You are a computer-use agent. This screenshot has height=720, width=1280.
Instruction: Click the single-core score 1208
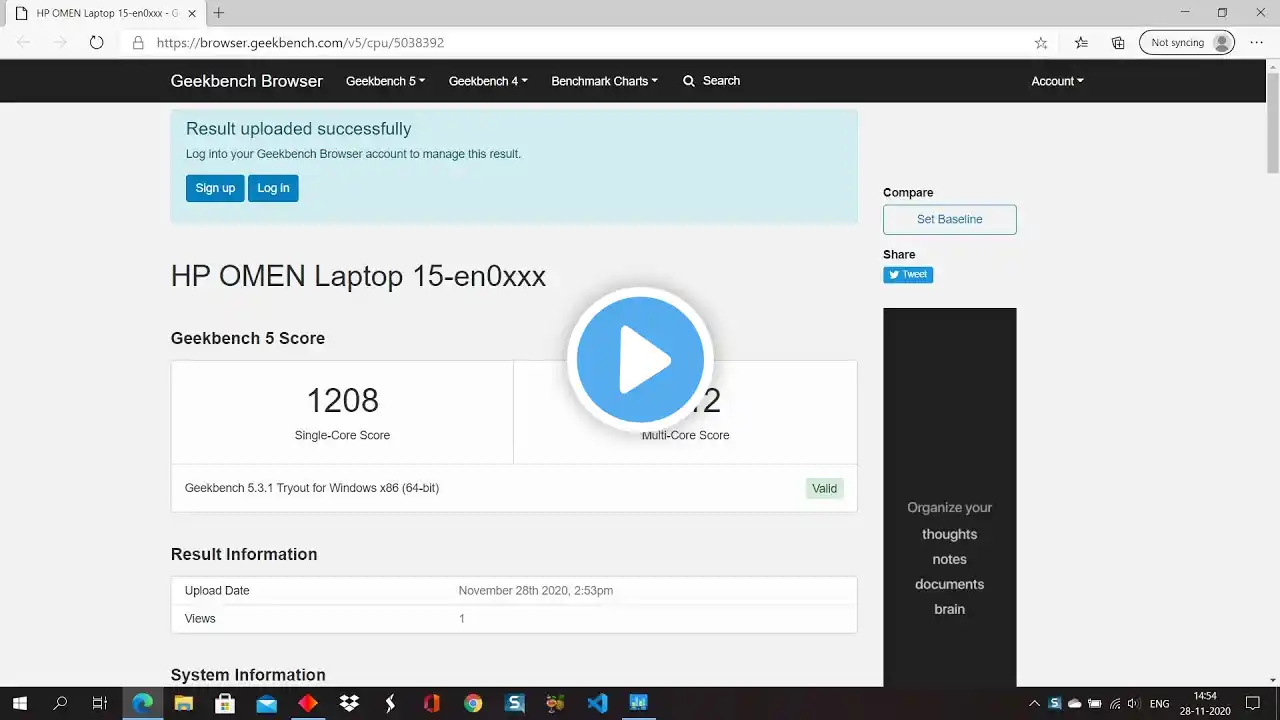[x=342, y=400]
